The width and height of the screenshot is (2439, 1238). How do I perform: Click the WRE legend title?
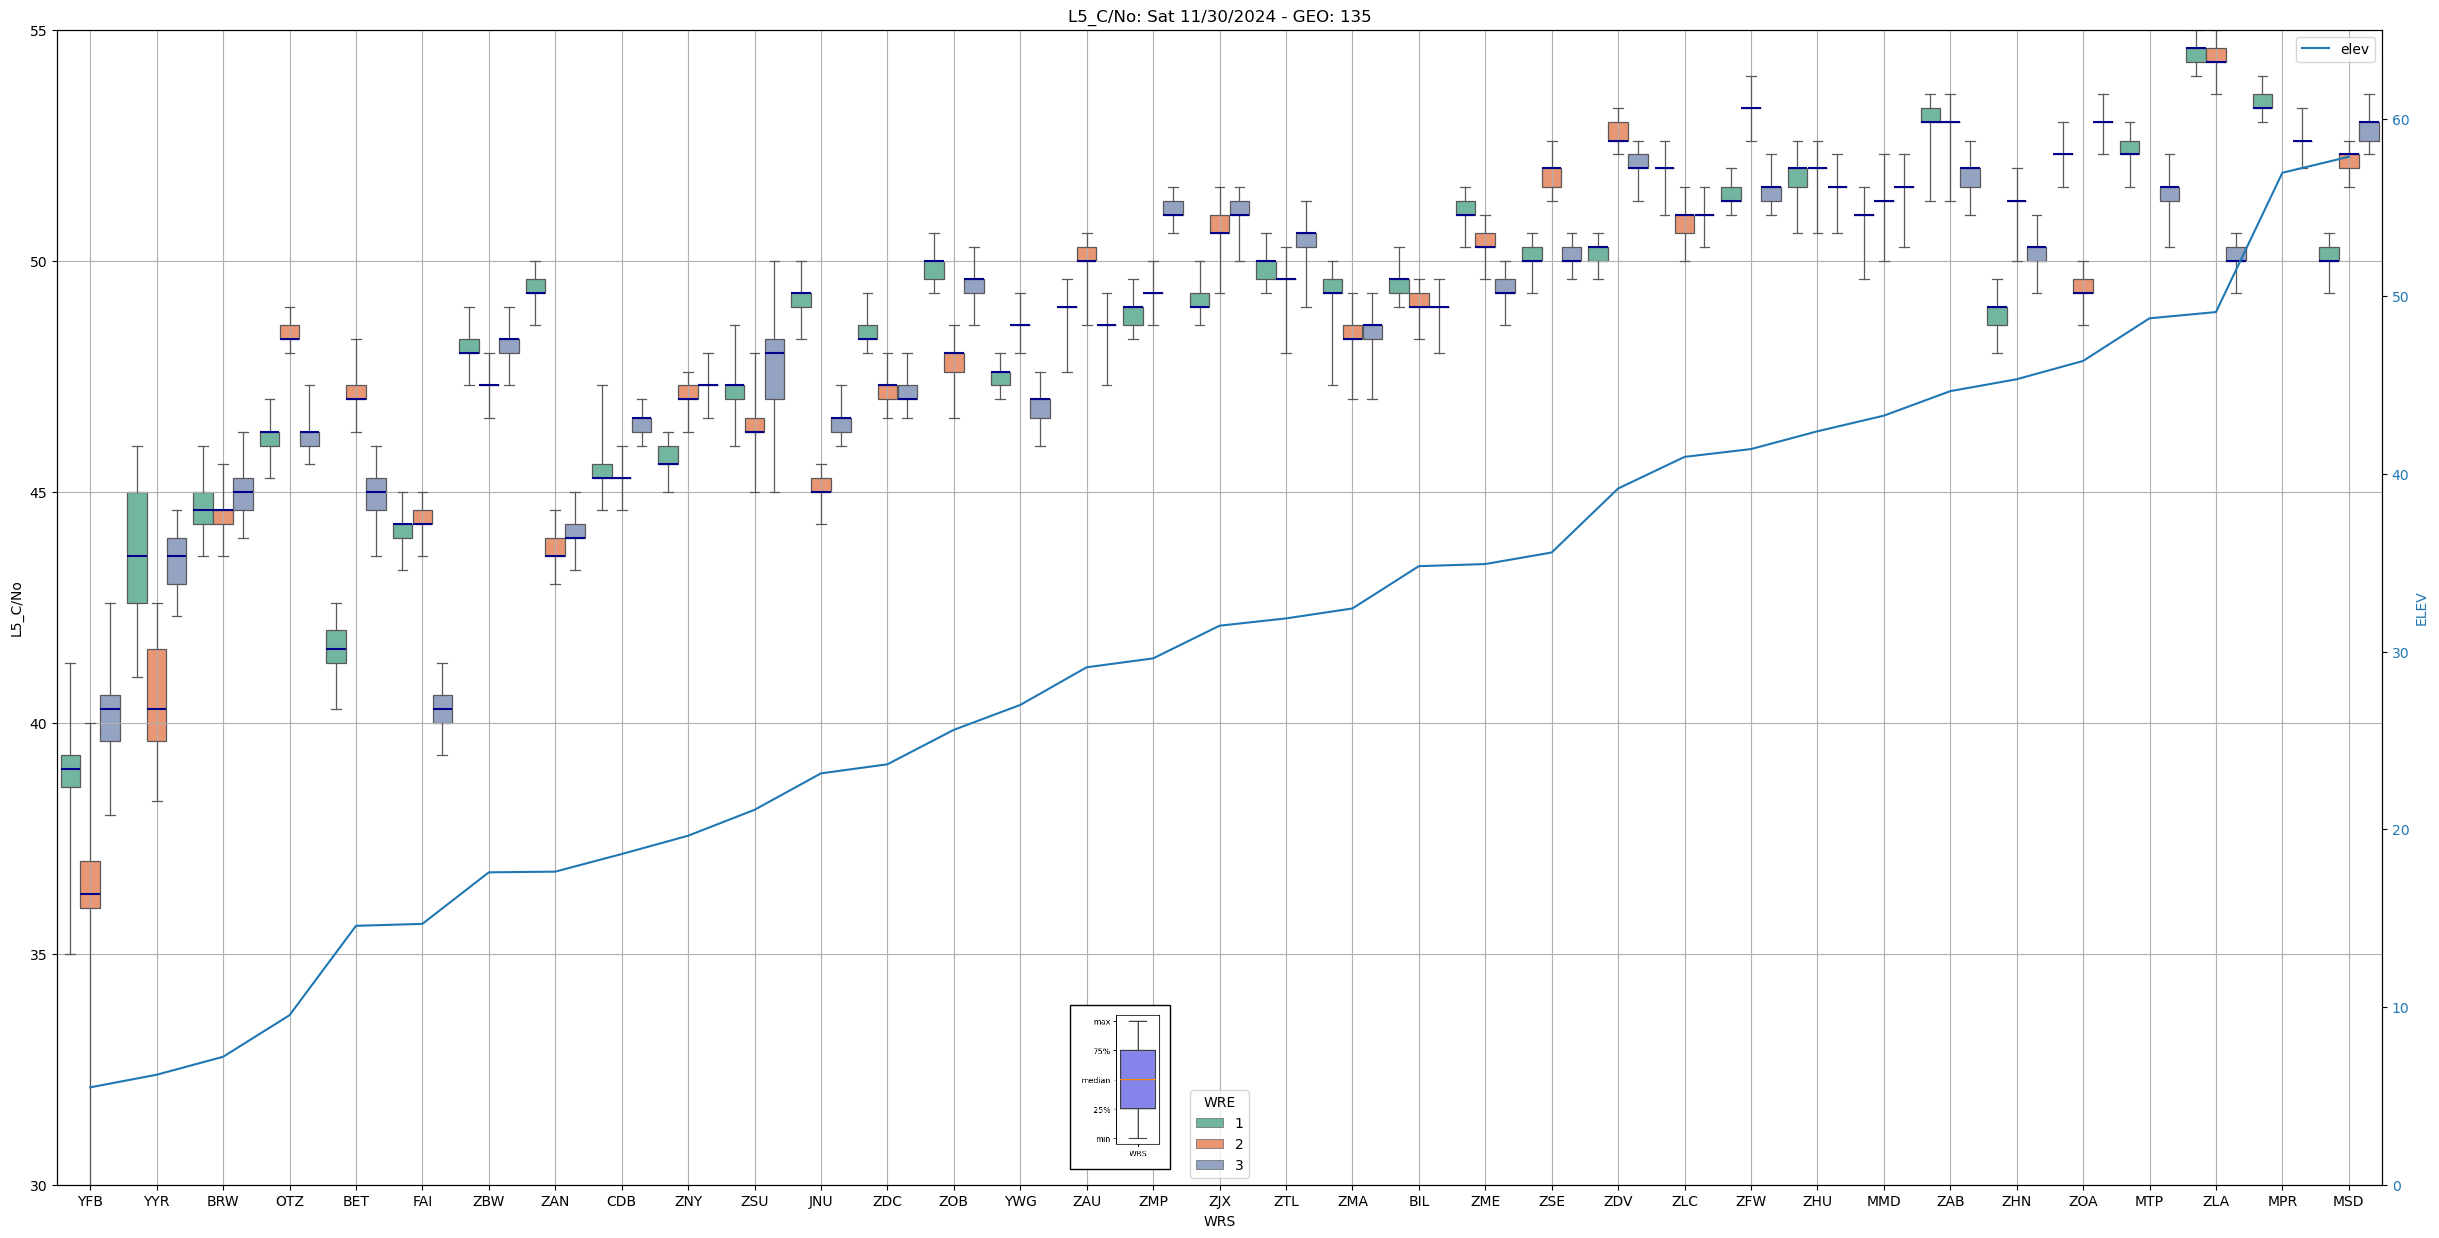point(1219,1103)
